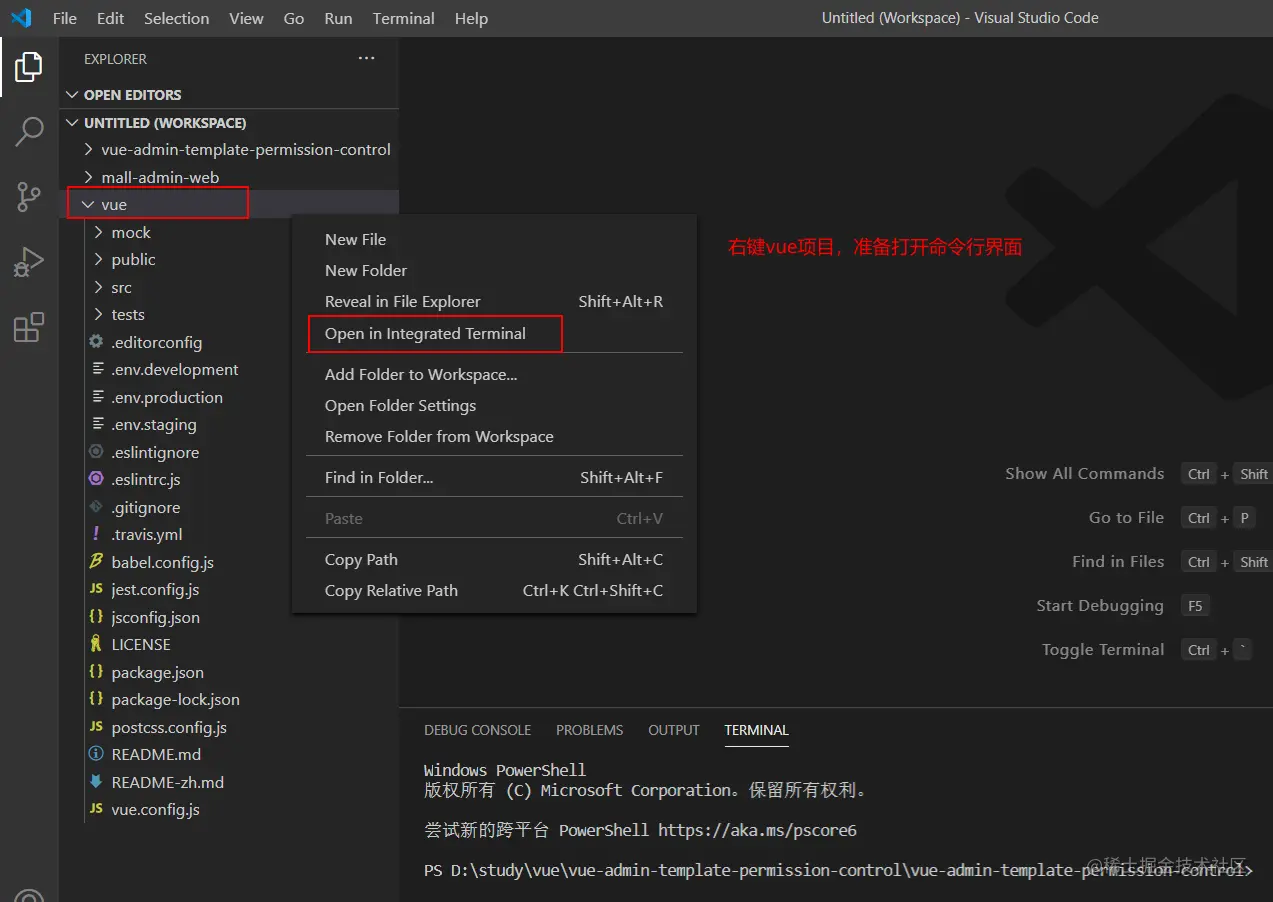This screenshot has width=1273, height=902.
Task: Click the markdown icon beside README-zh.md
Action: click(x=96, y=782)
